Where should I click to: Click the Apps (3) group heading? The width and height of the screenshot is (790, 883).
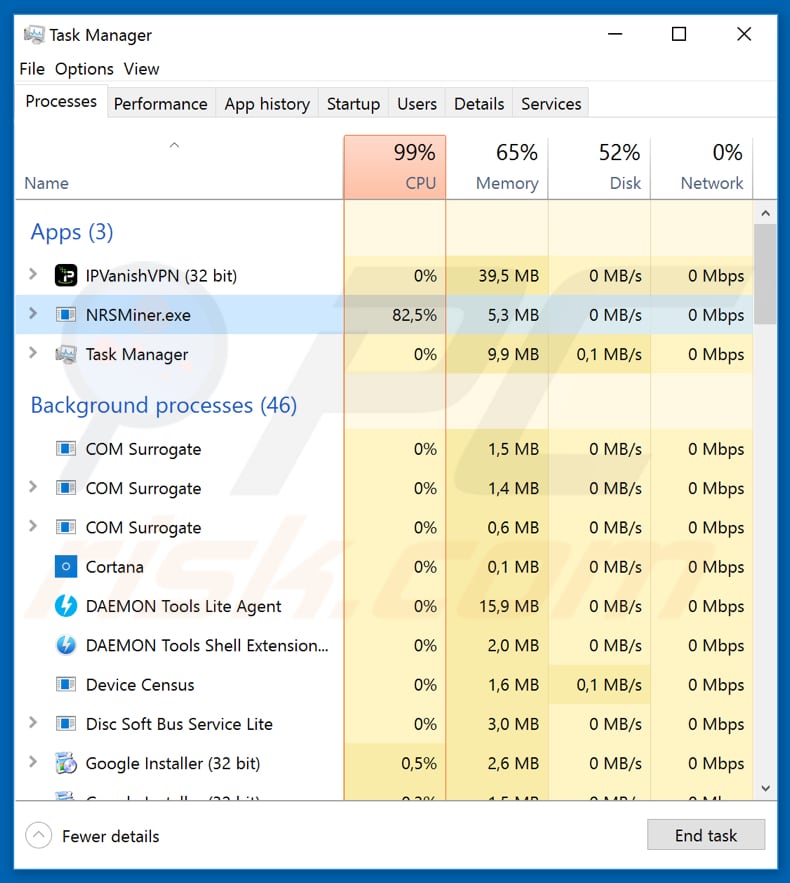coord(72,232)
